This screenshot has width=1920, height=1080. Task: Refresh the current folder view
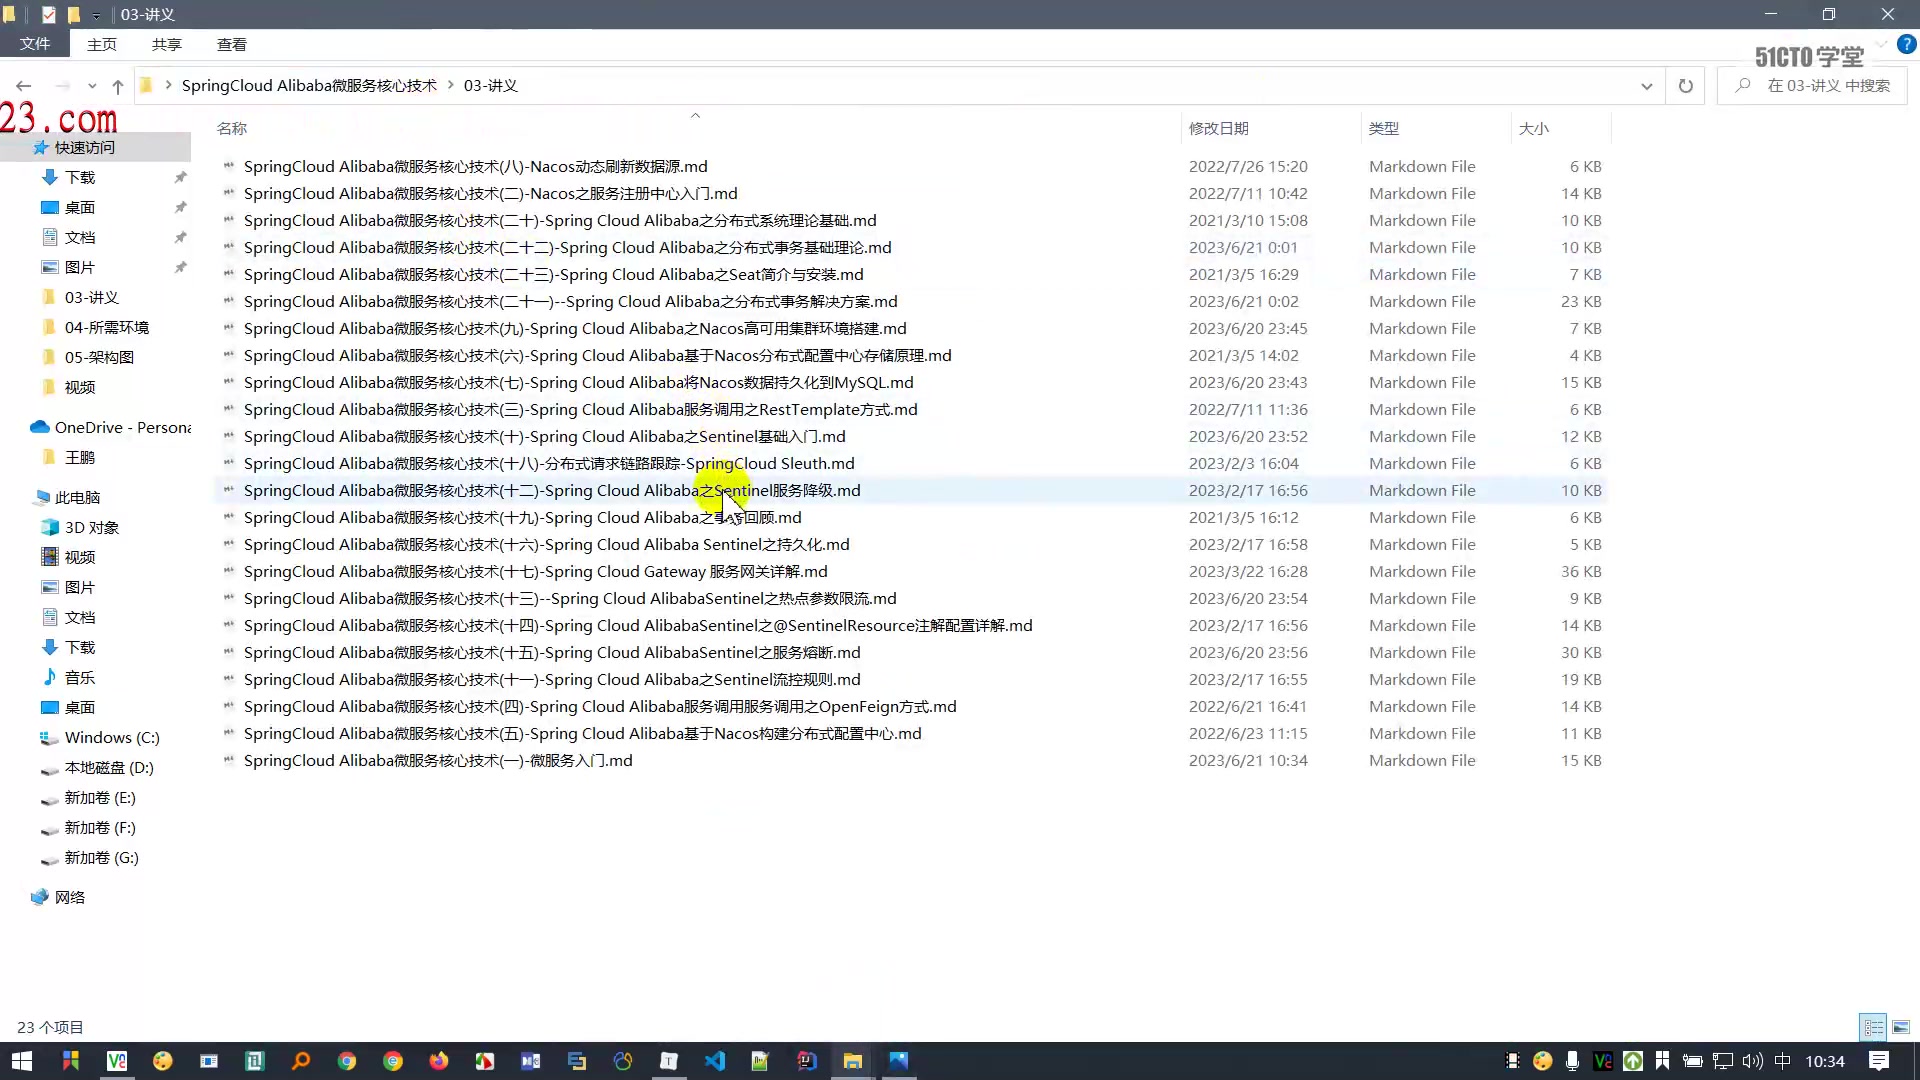(x=1685, y=86)
